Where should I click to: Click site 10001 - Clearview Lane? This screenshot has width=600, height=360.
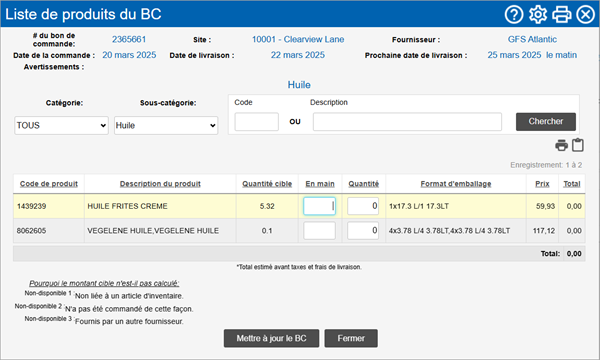tap(298, 39)
